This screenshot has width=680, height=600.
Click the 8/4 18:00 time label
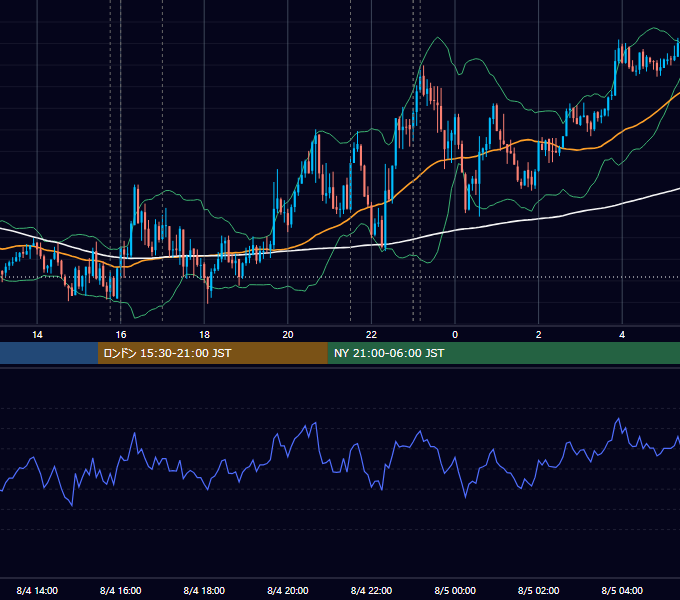coord(204,591)
